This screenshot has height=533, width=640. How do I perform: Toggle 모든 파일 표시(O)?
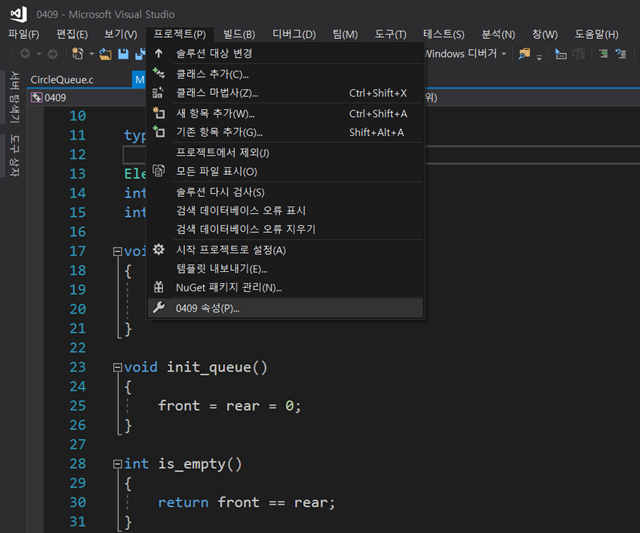coord(286,171)
